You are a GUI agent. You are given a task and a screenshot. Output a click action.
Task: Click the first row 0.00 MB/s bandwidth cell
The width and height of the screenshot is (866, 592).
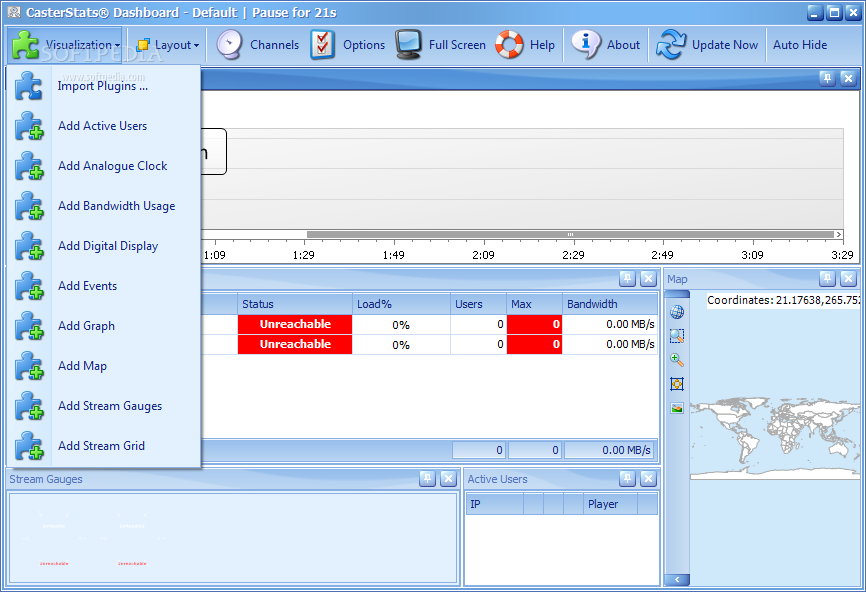click(610, 324)
